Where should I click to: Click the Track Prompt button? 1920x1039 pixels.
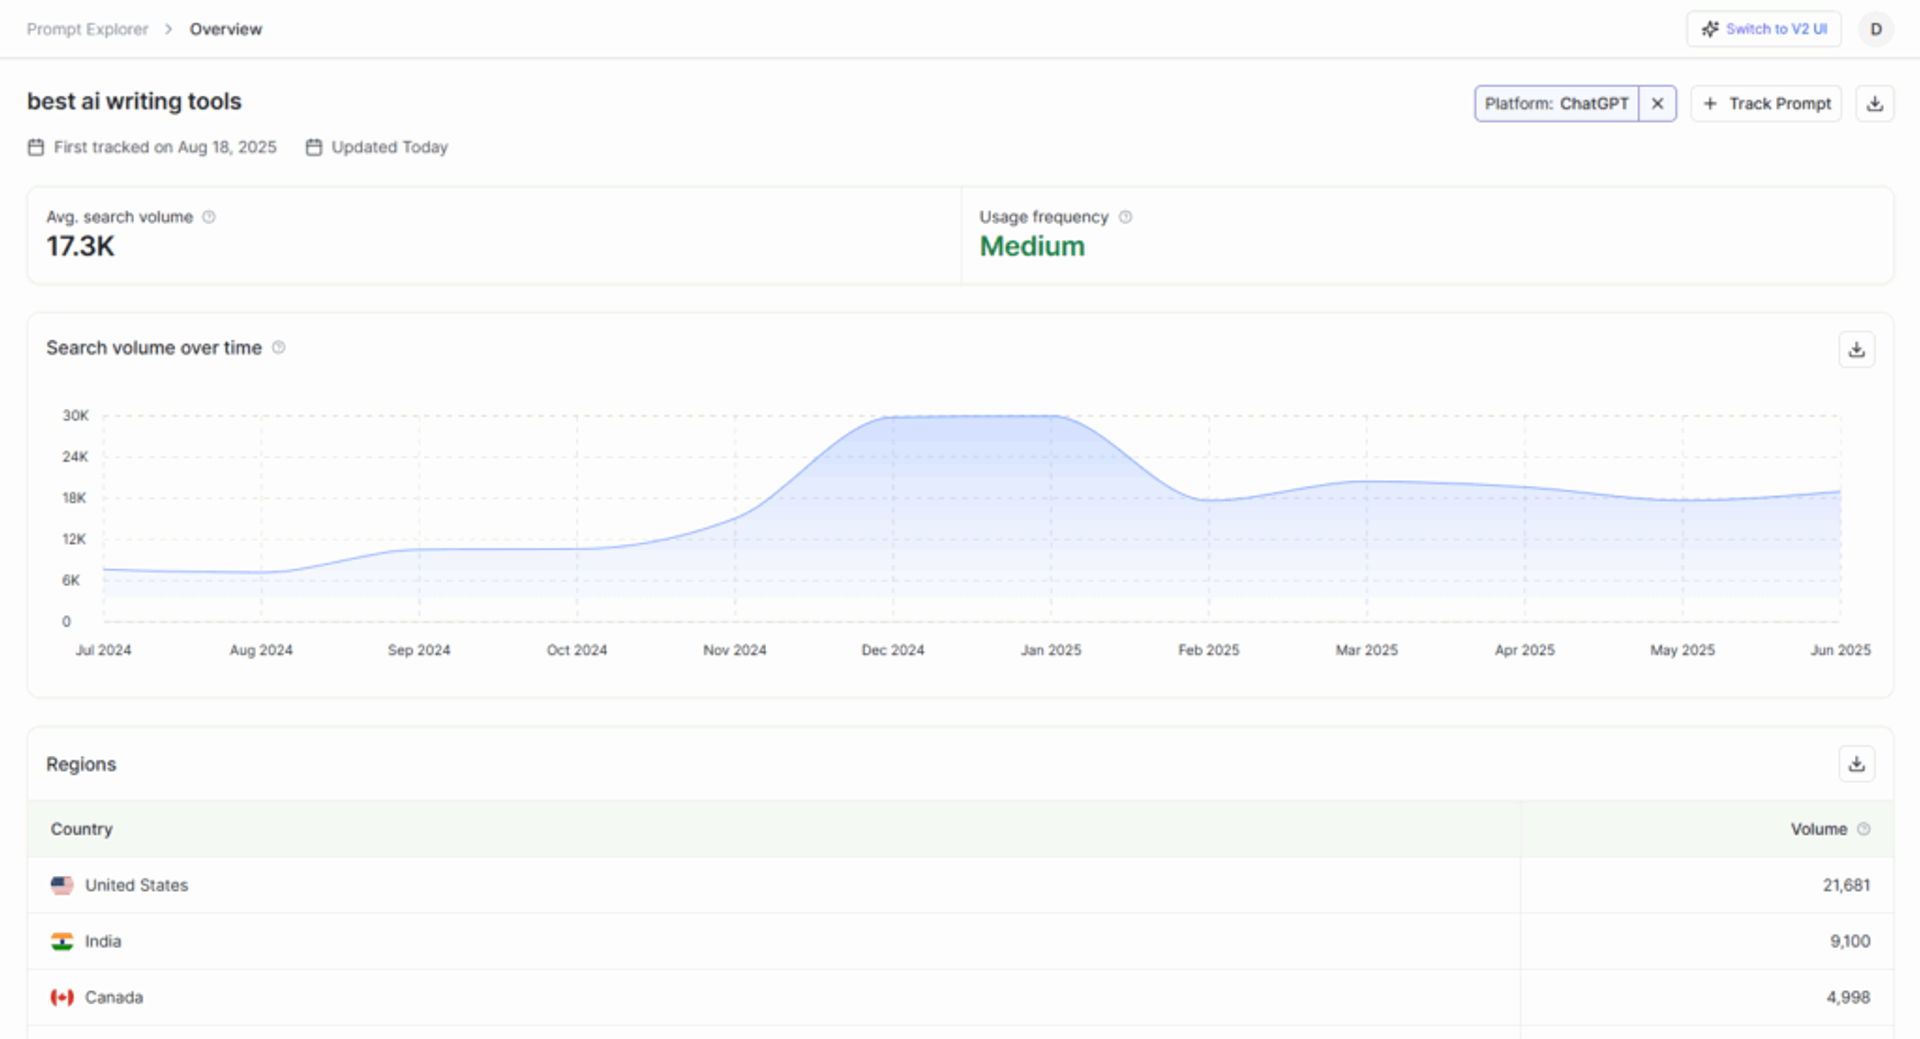coord(1766,103)
